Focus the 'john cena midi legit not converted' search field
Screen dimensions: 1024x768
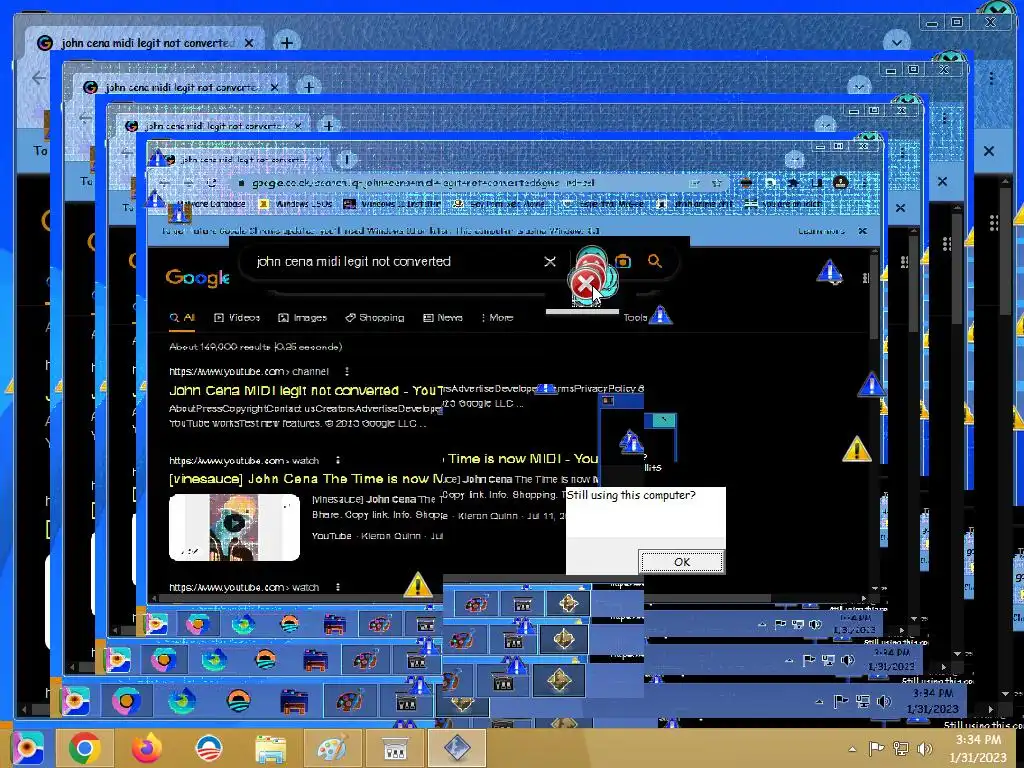(392, 261)
